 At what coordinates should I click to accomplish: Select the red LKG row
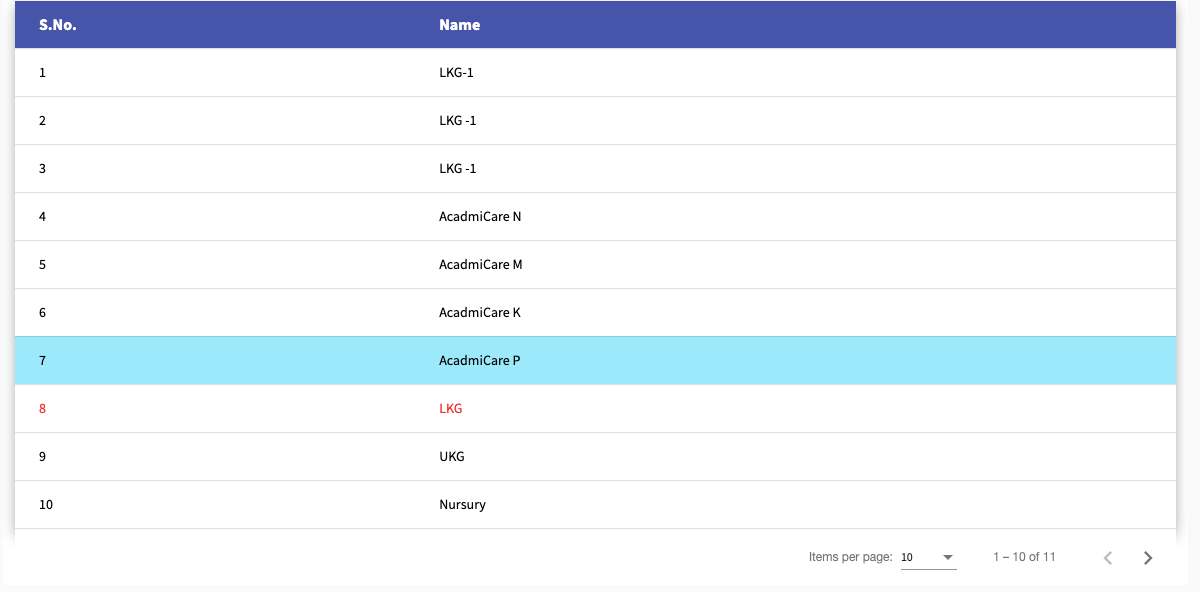tap(451, 408)
